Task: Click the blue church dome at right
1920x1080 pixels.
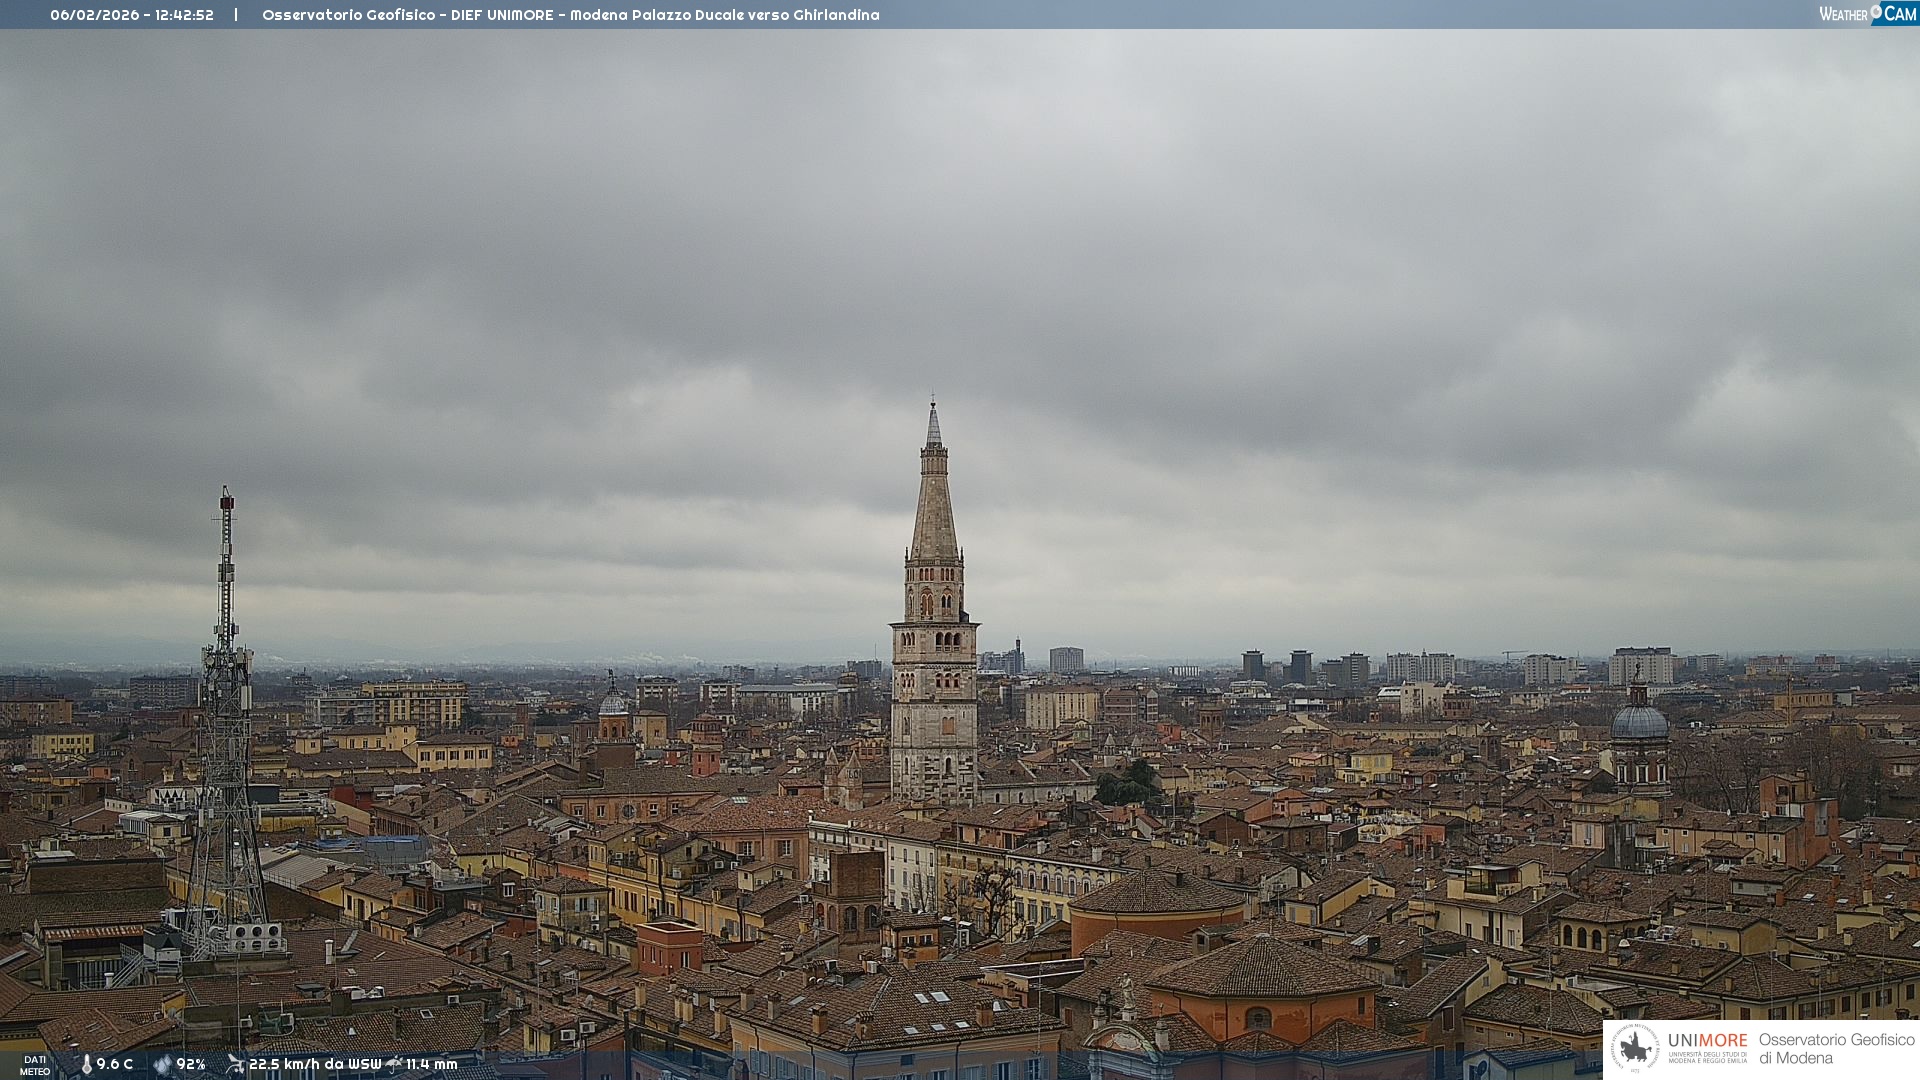Action: click(1639, 722)
